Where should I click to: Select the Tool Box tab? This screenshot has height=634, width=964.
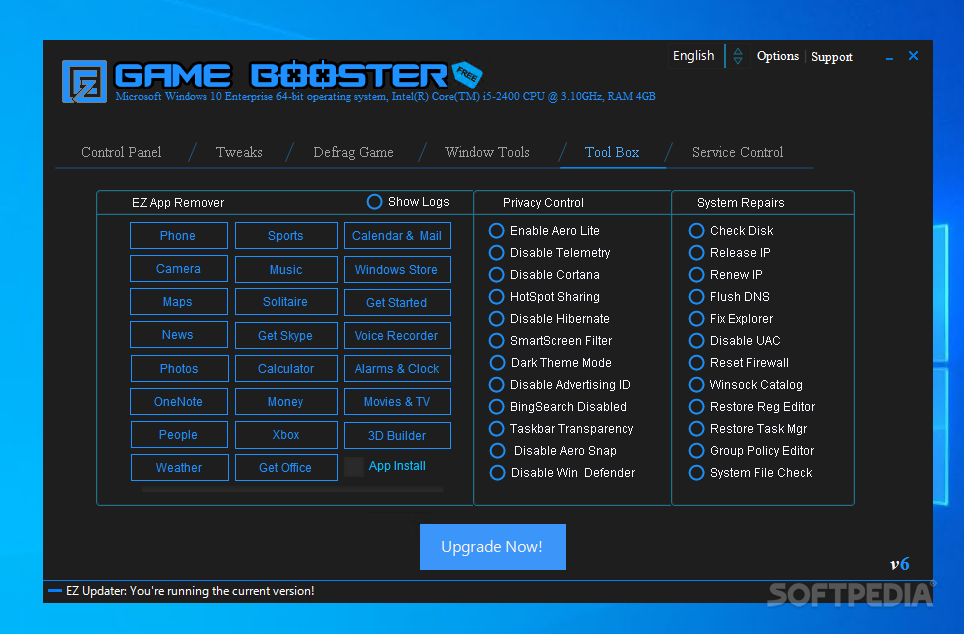tap(612, 152)
